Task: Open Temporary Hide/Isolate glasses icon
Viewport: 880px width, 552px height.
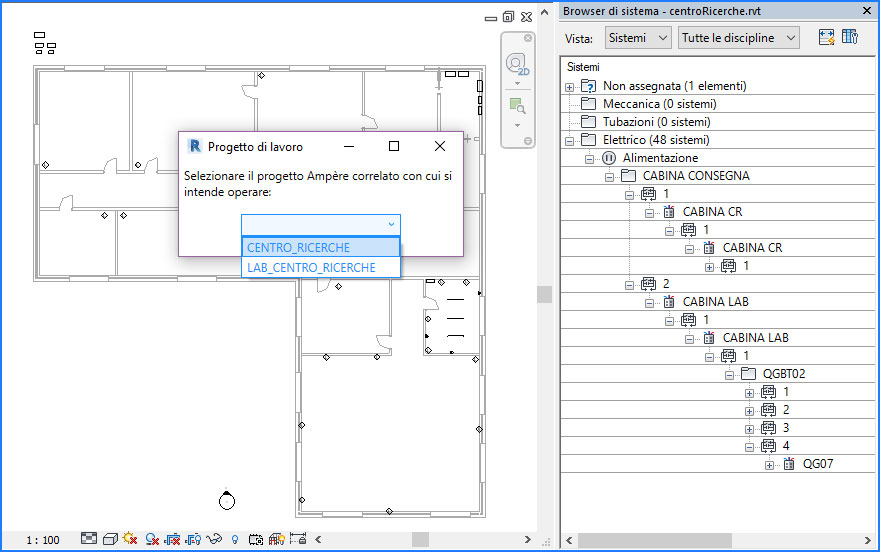Action: [214, 539]
